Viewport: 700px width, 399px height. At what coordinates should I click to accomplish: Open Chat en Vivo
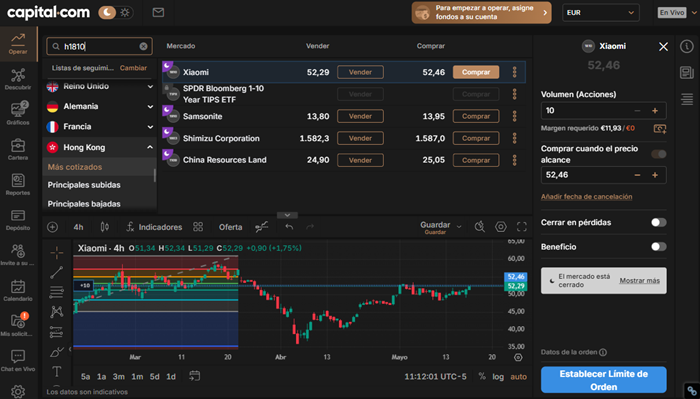pos(18,361)
